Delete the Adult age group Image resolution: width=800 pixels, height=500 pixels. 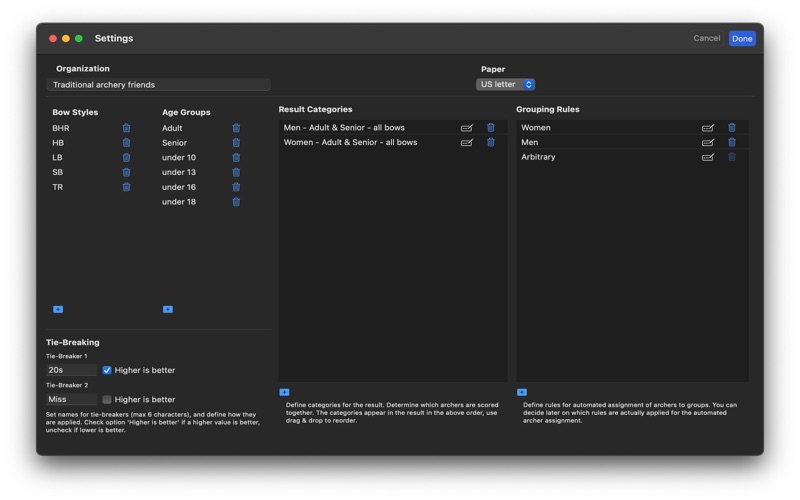236,128
